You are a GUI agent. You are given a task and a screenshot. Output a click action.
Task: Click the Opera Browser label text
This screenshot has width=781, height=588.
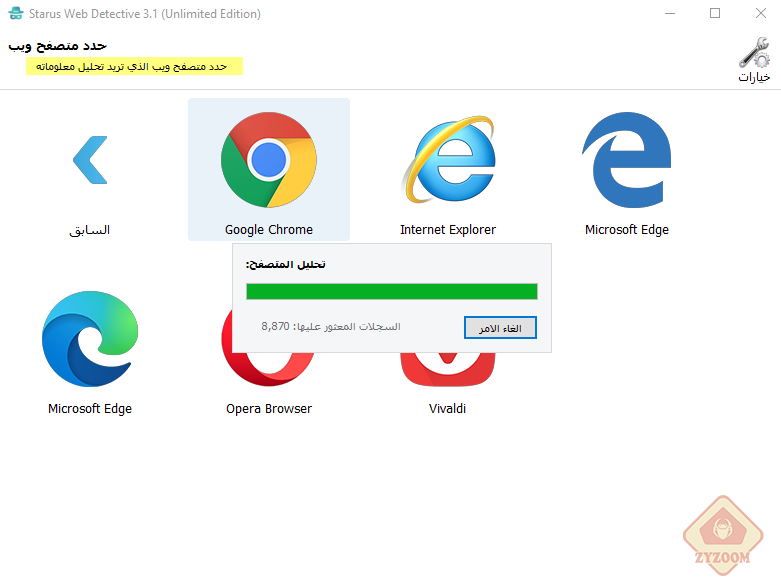pyautogui.click(x=269, y=409)
